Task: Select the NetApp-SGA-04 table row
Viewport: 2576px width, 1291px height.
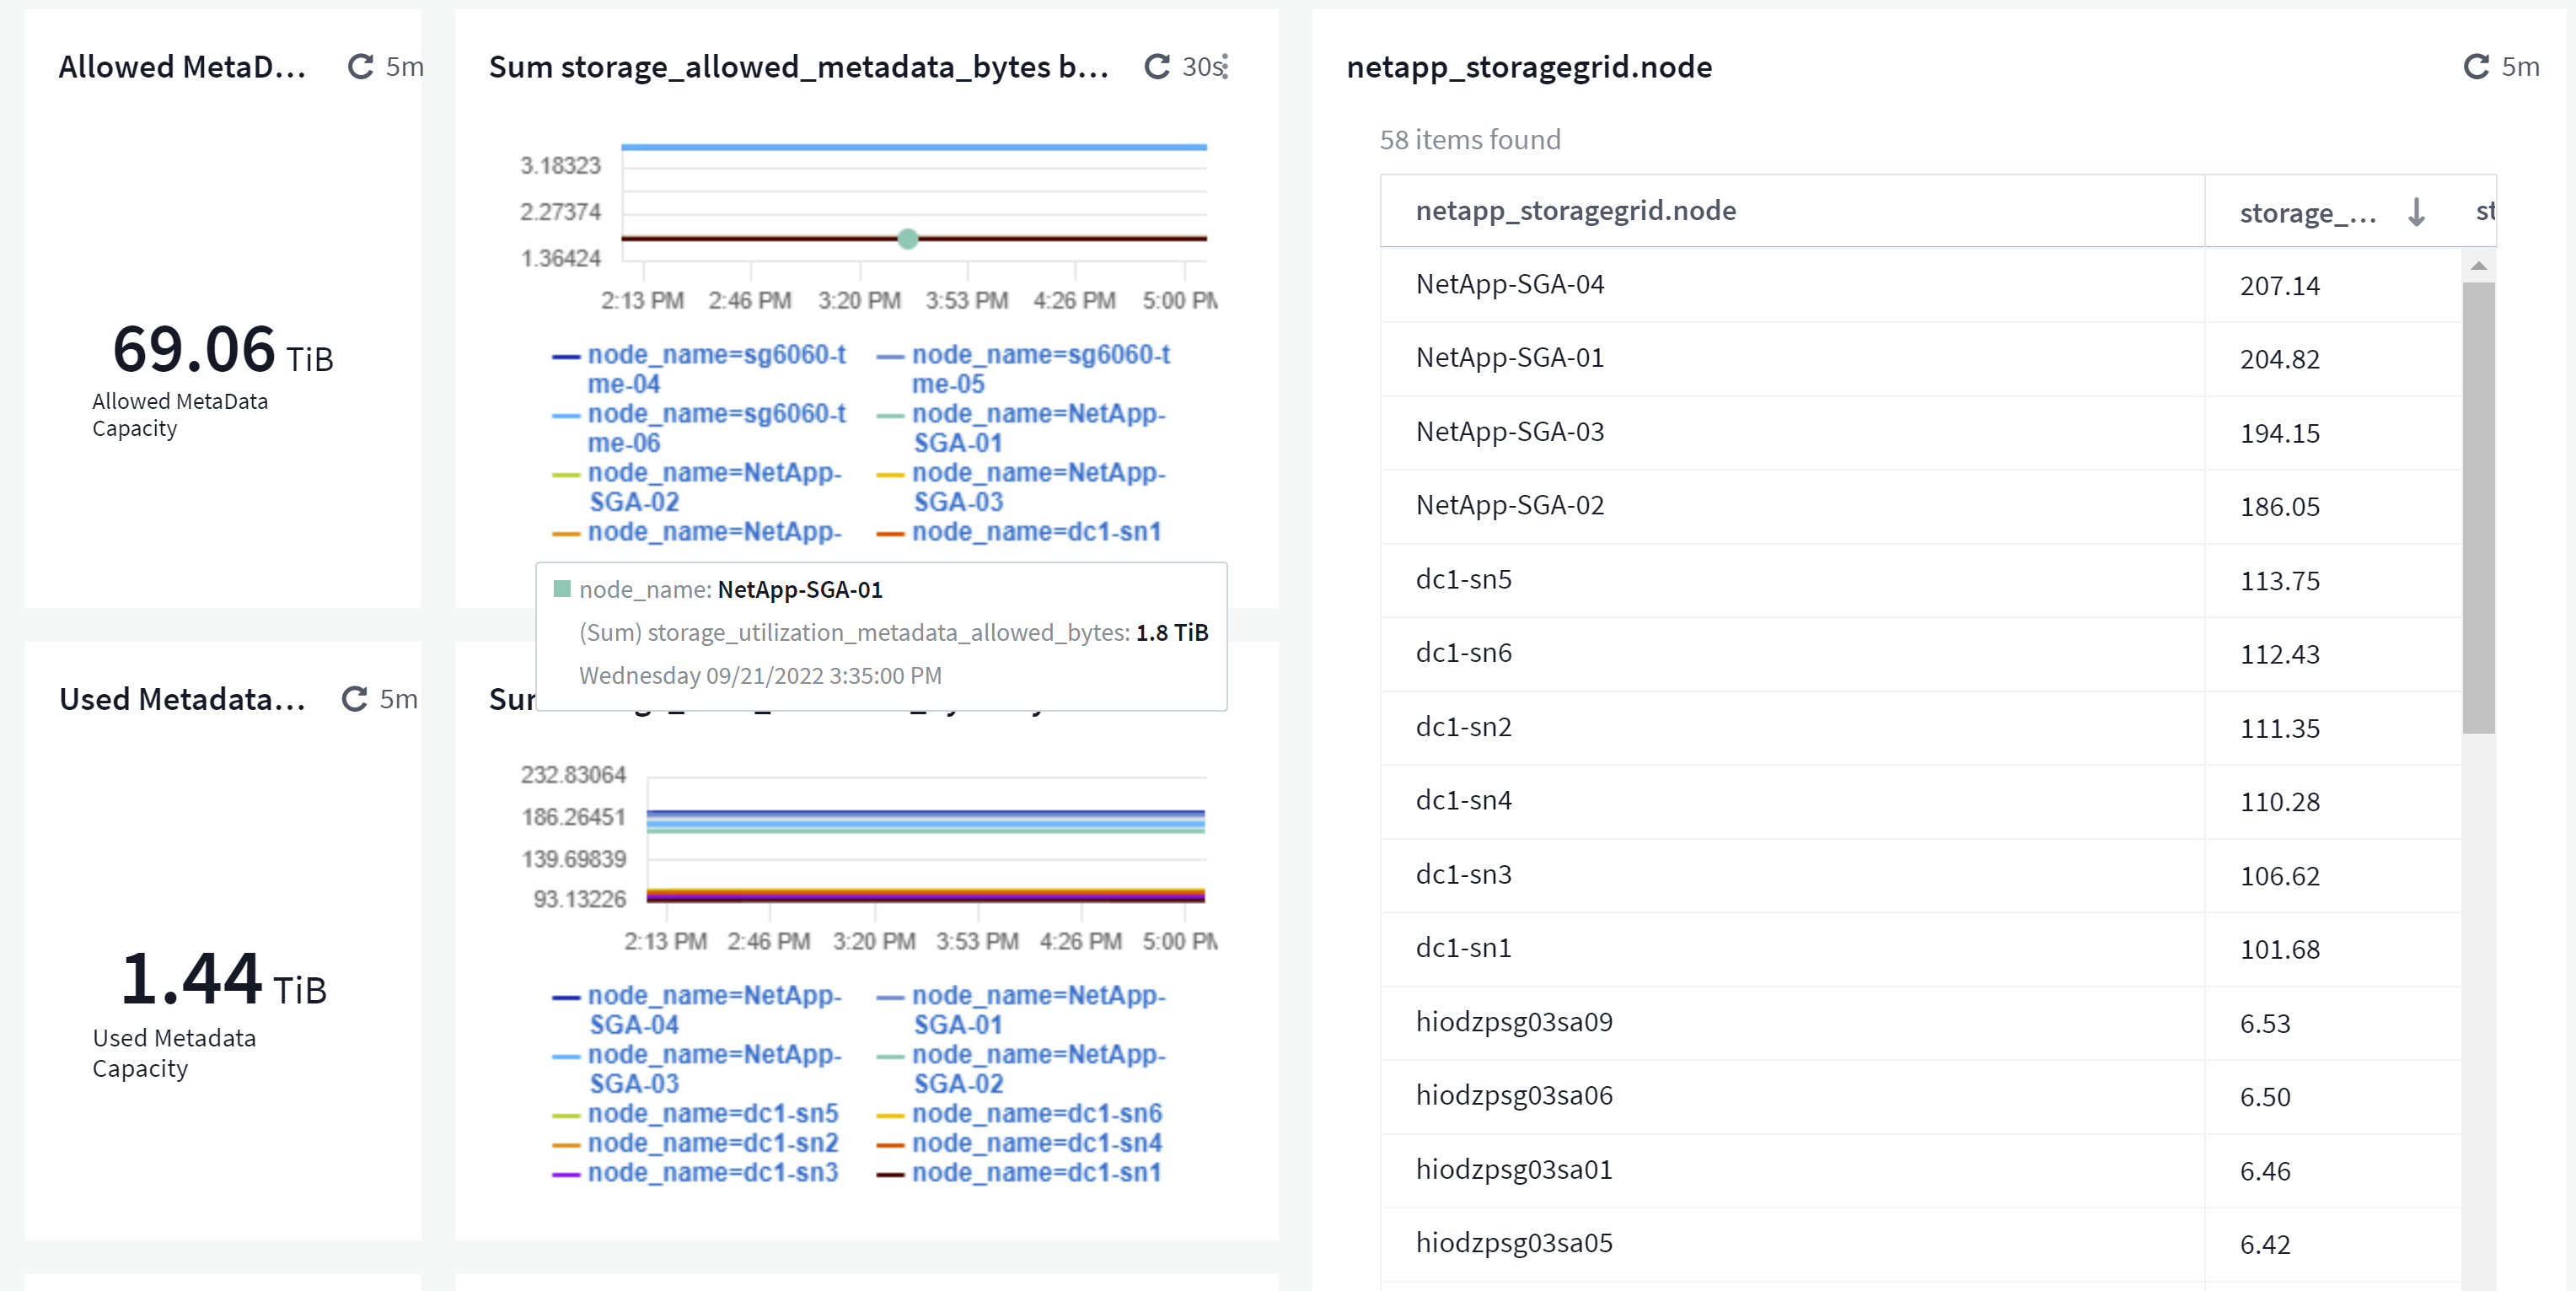Action: (1509, 285)
